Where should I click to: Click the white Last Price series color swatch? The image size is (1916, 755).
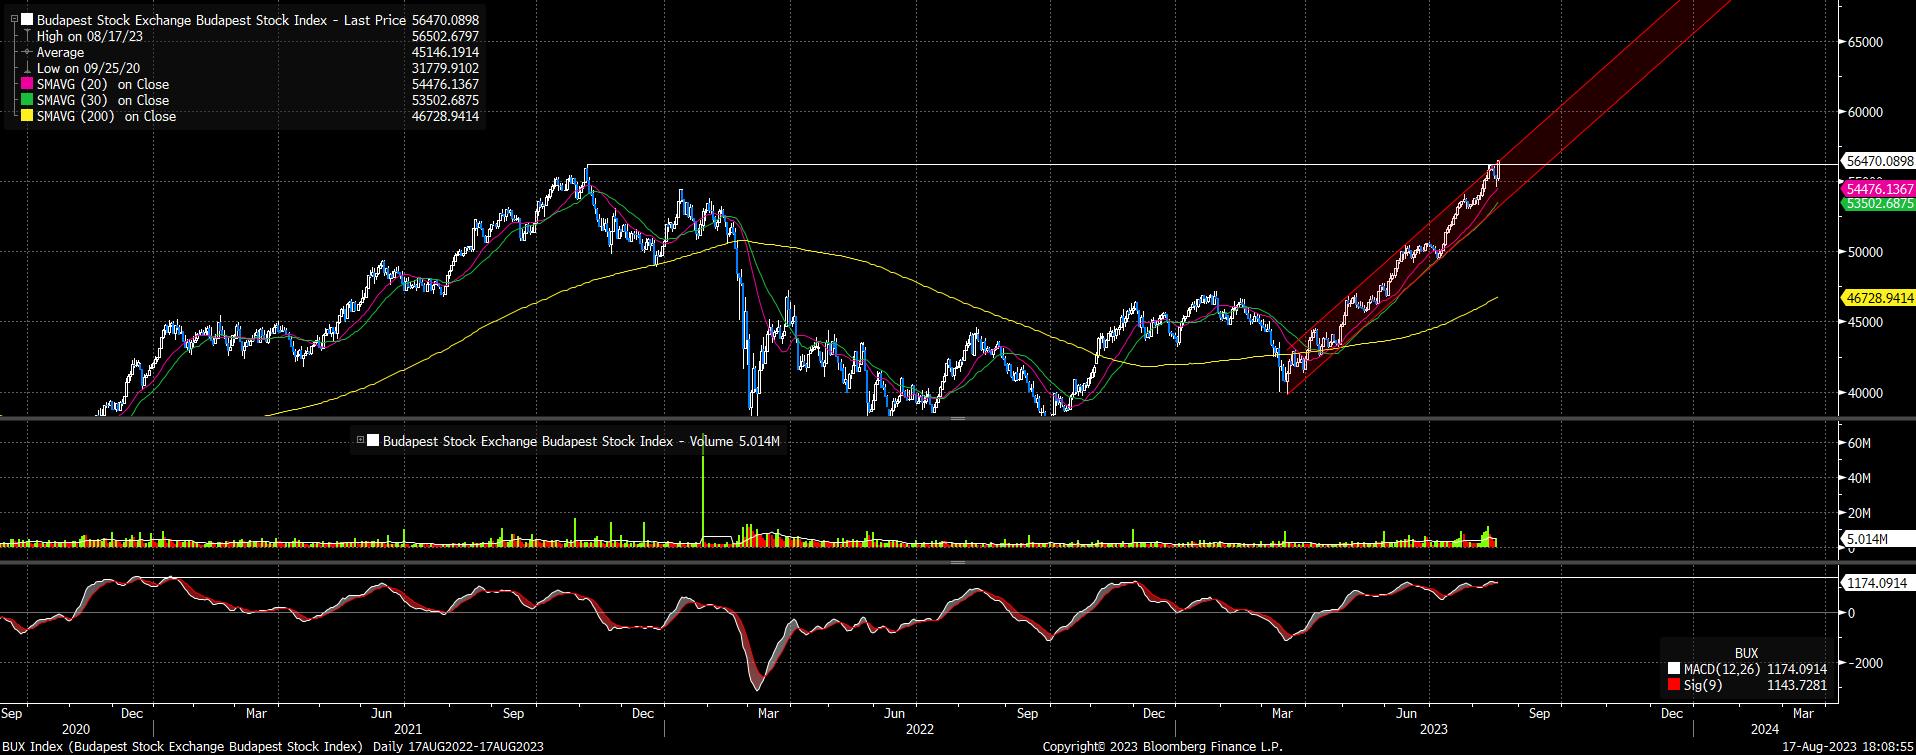(x=28, y=20)
